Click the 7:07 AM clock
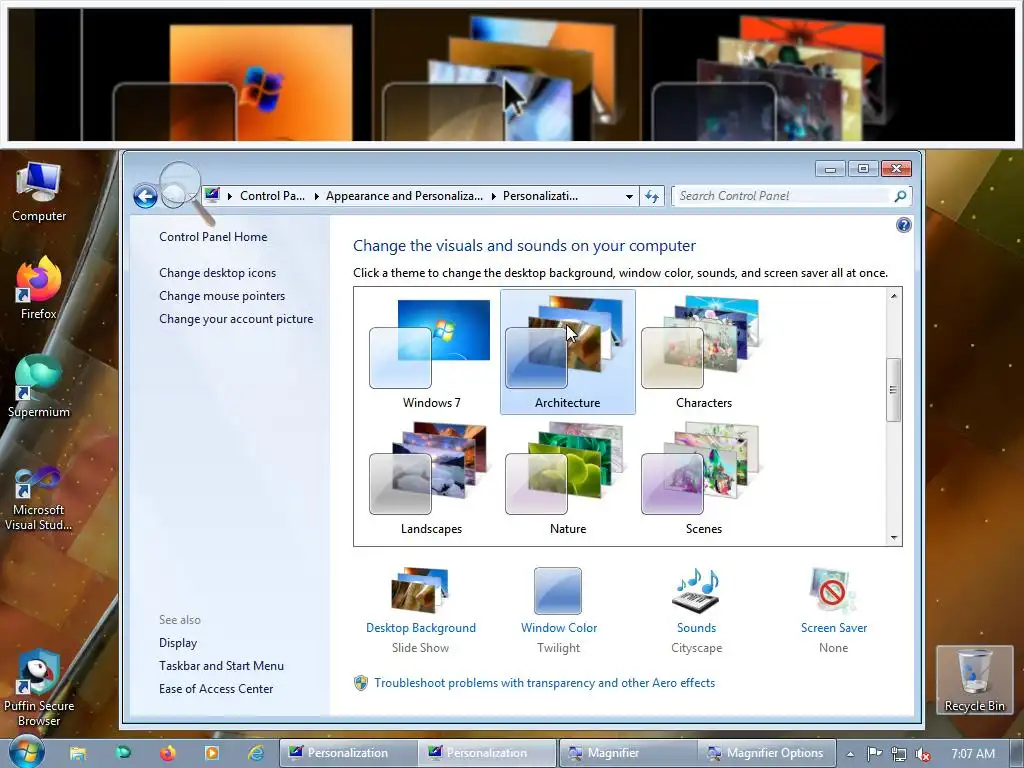Image resolution: width=1024 pixels, height=768 pixels. click(972, 754)
